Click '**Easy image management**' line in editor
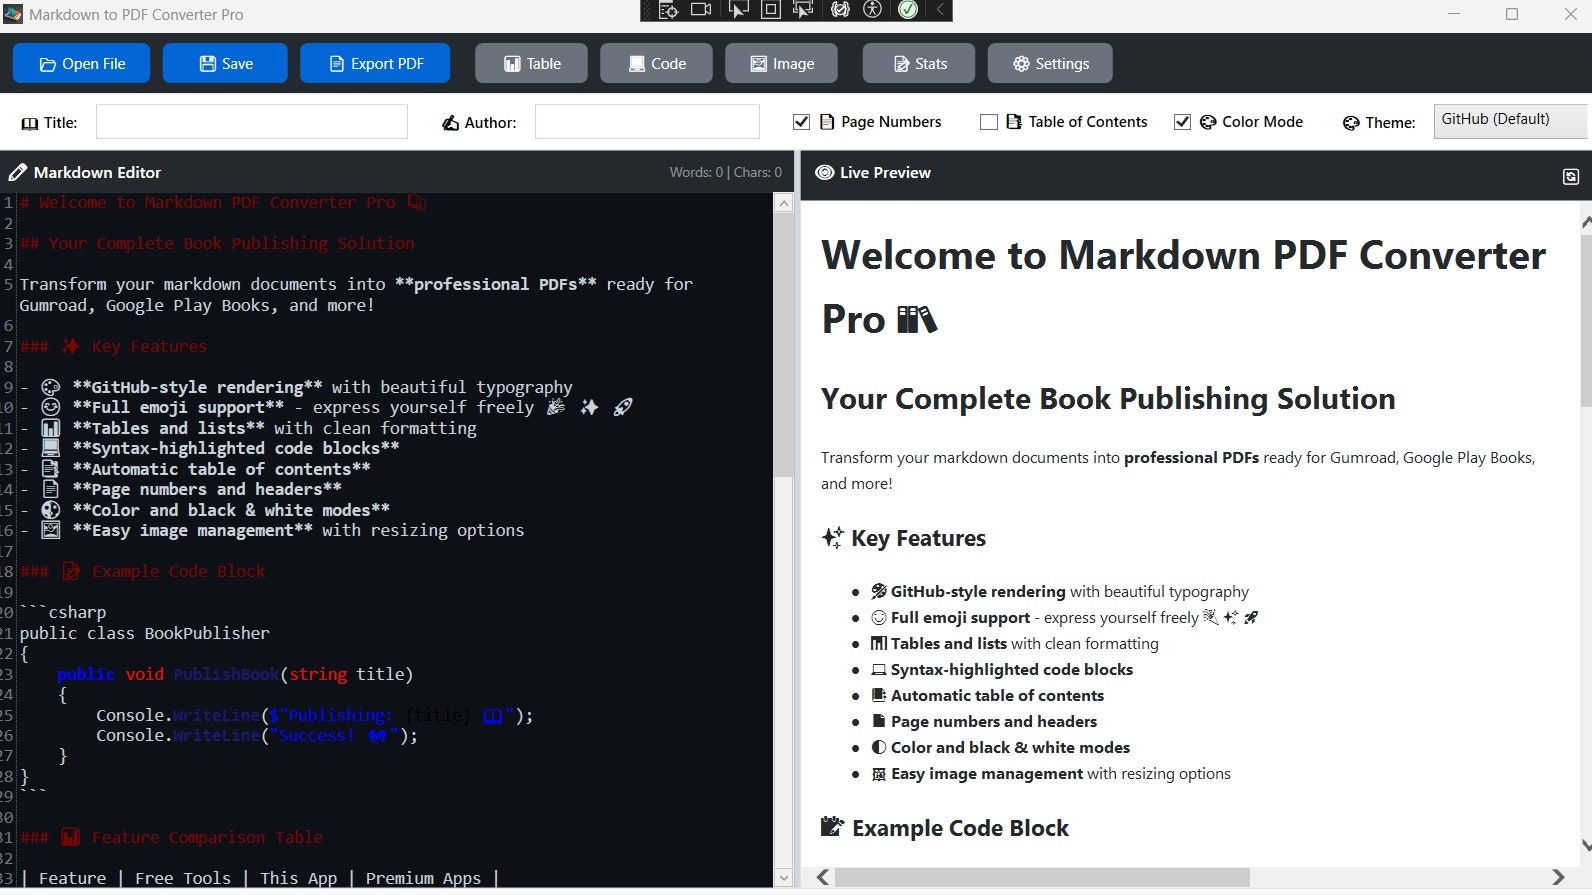This screenshot has height=895, width=1592. (271, 530)
